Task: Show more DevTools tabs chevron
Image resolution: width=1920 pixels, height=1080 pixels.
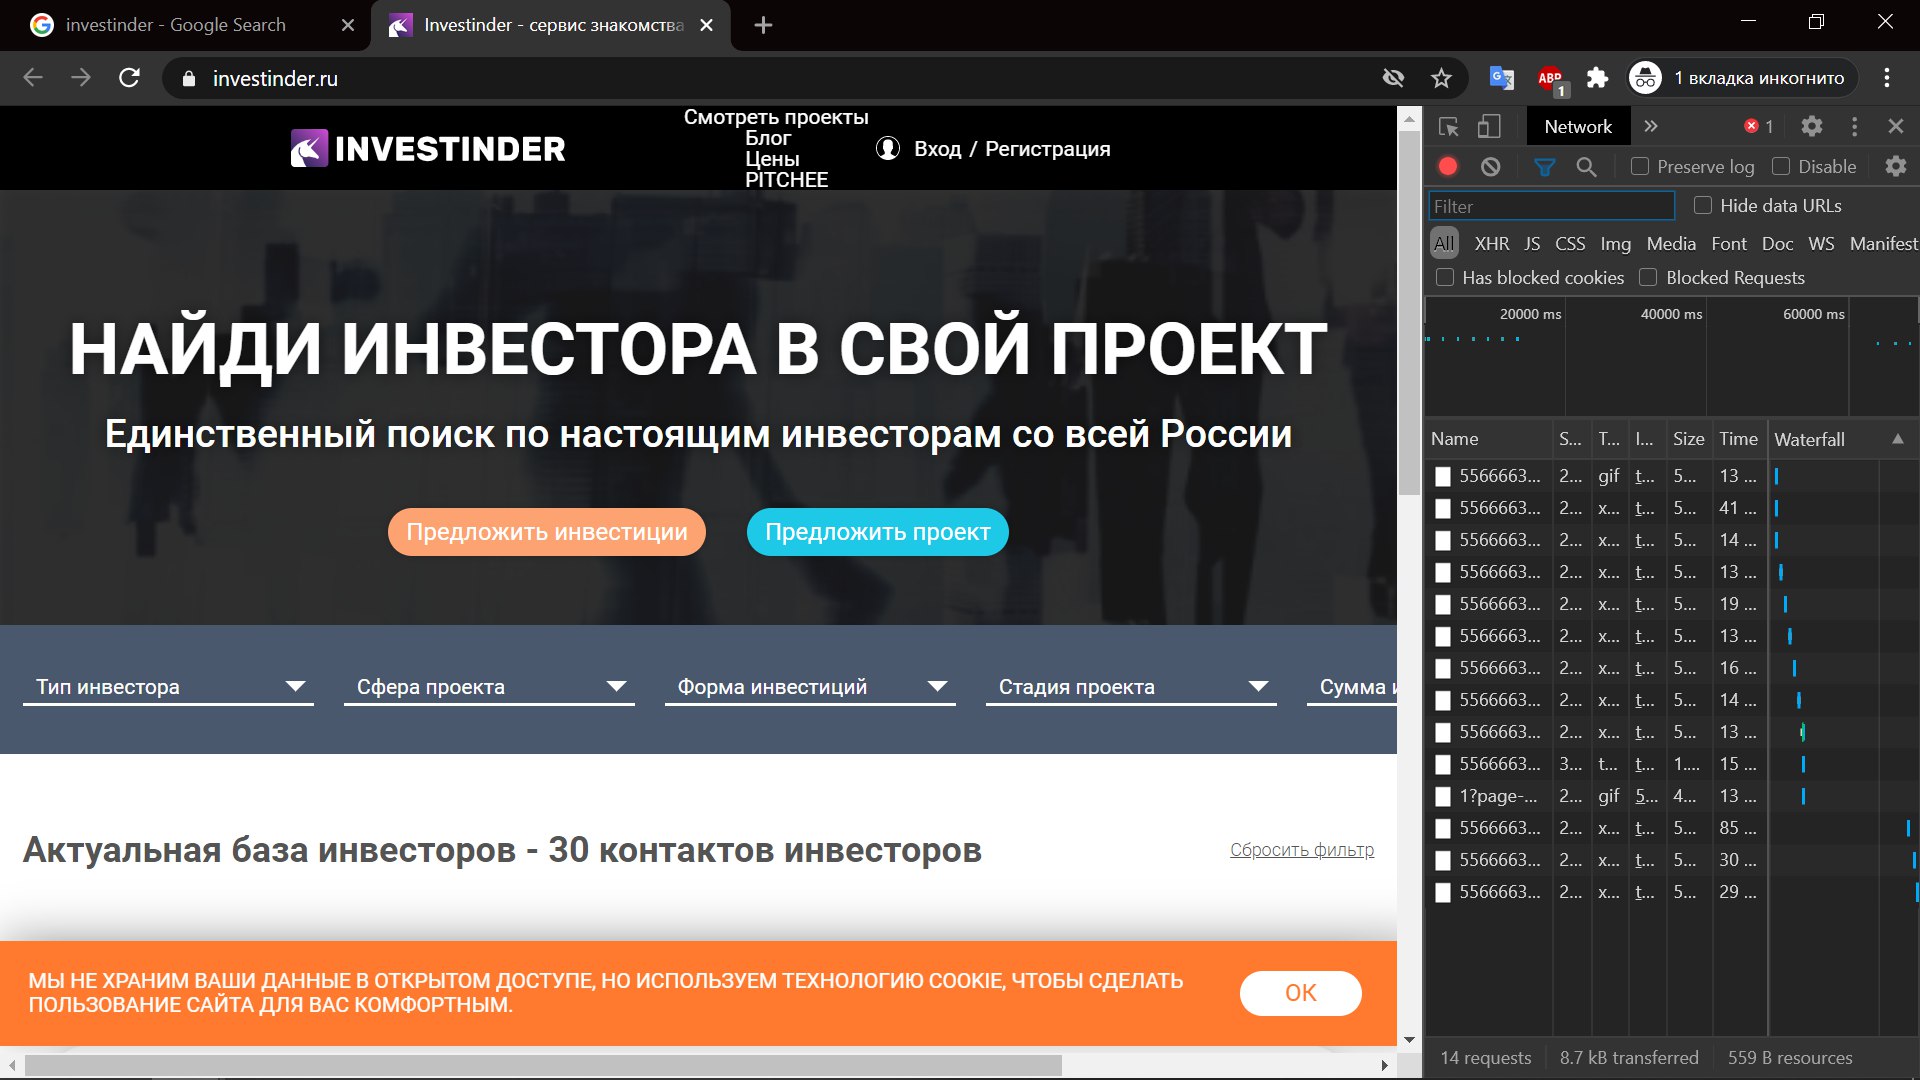Action: pos(1651,127)
